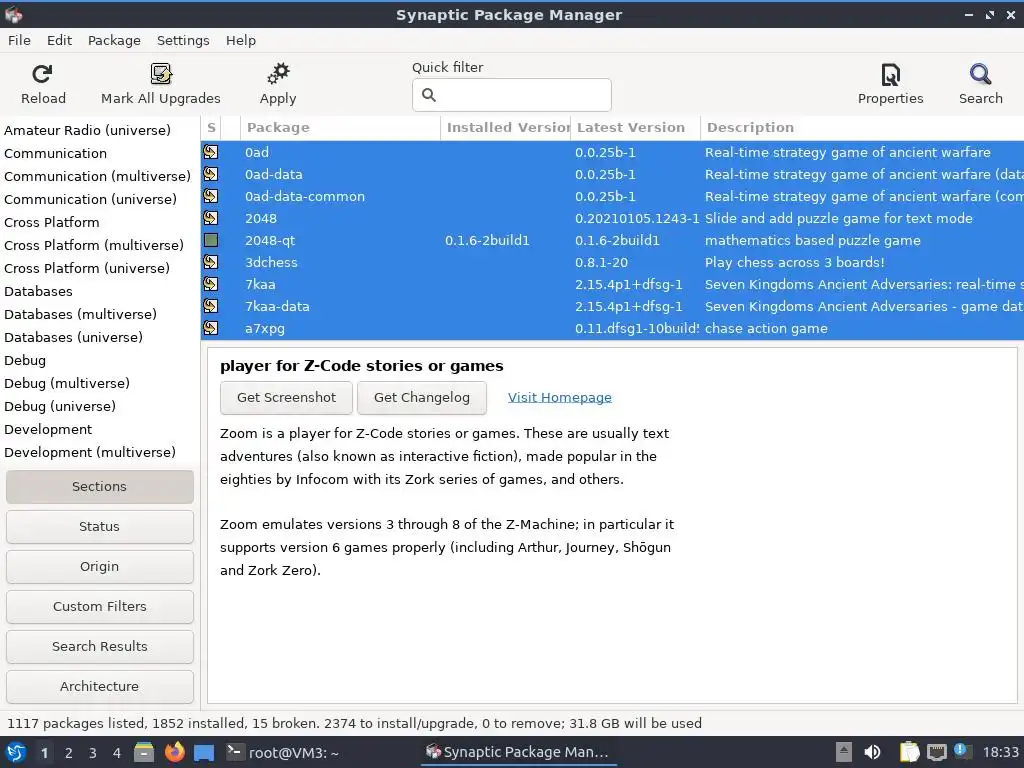1024x768 pixels.
Task: Click the magnifier icon in Quick filter
Action: 429,95
